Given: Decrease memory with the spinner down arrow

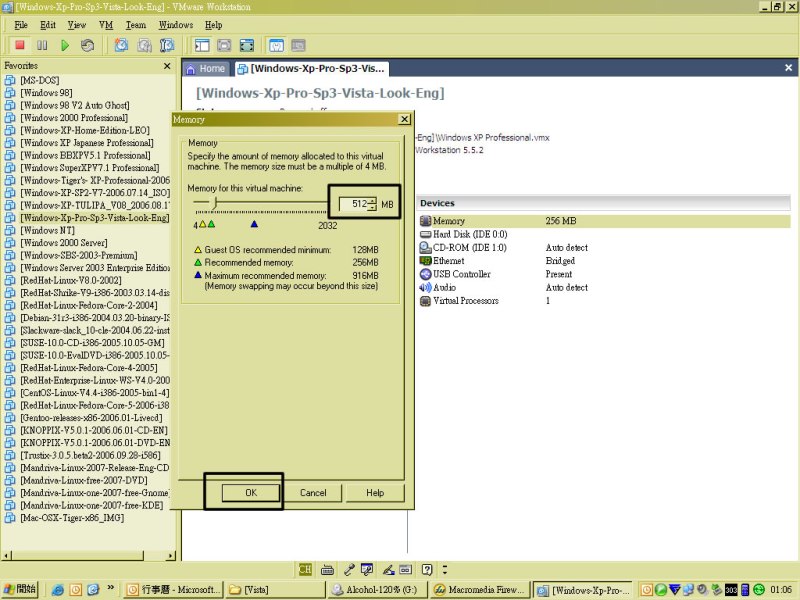Looking at the screenshot, I should (372, 208).
